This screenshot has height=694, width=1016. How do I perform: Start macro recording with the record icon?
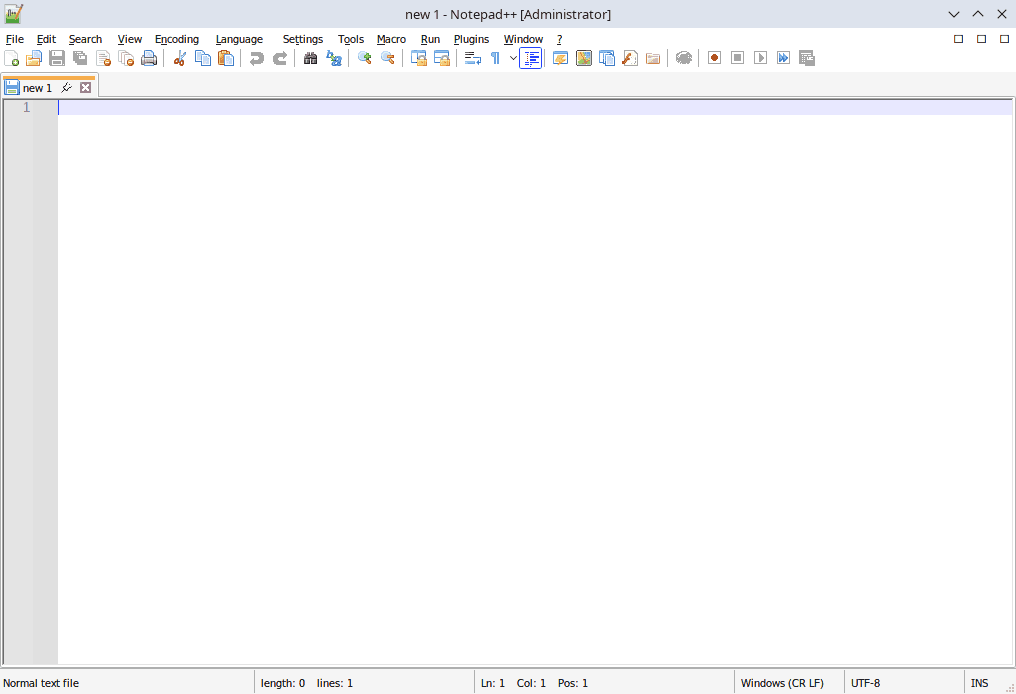tap(714, 58)
